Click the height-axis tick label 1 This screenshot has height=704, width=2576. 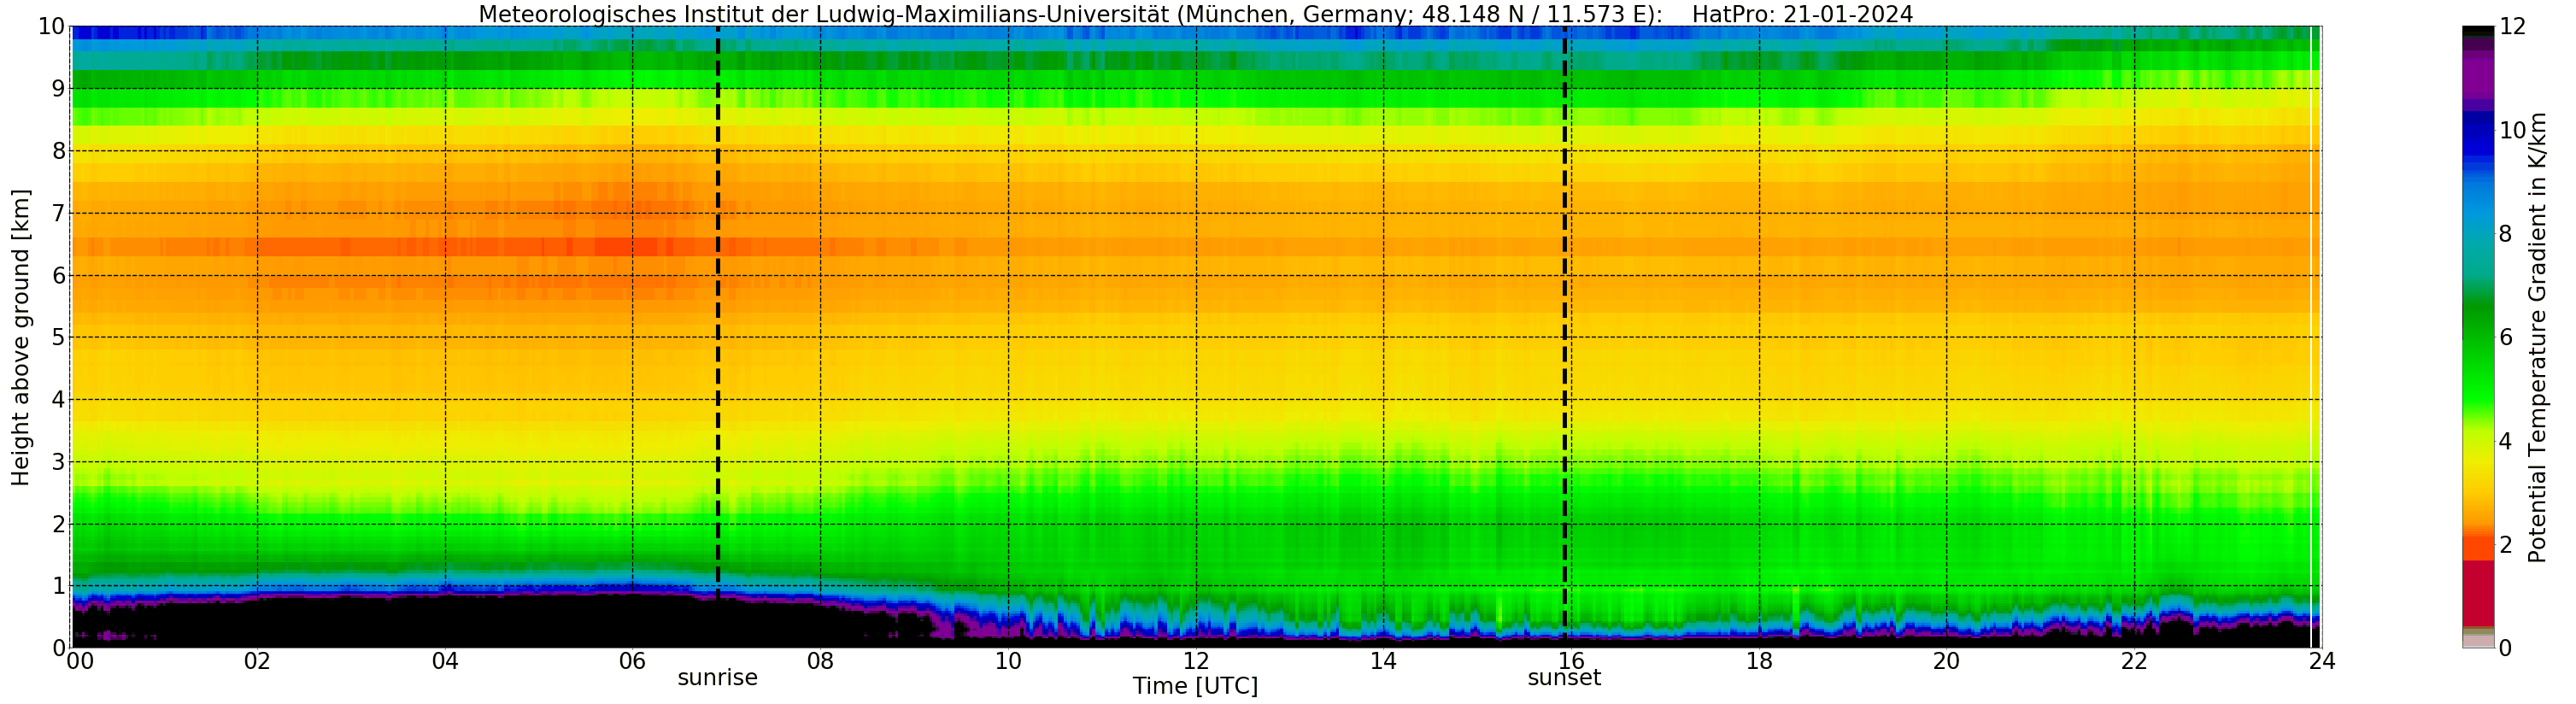click(x=58, y=586)
